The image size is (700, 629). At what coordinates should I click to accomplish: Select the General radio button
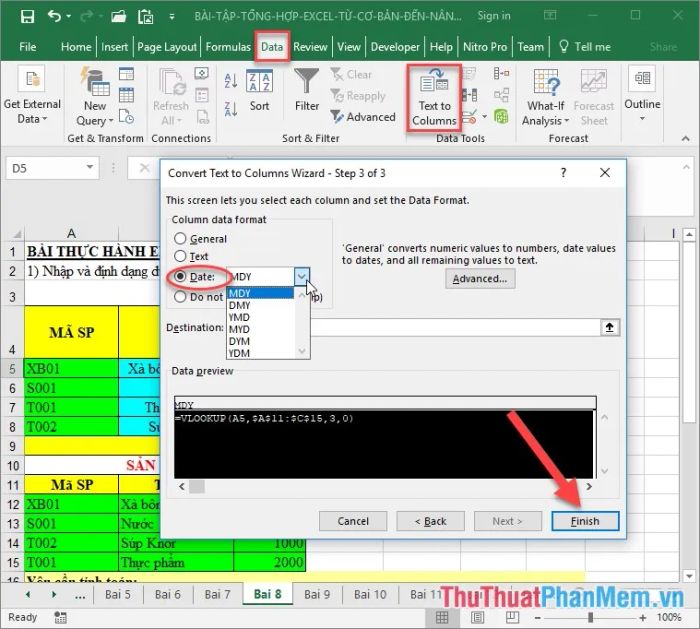(180, 238)
